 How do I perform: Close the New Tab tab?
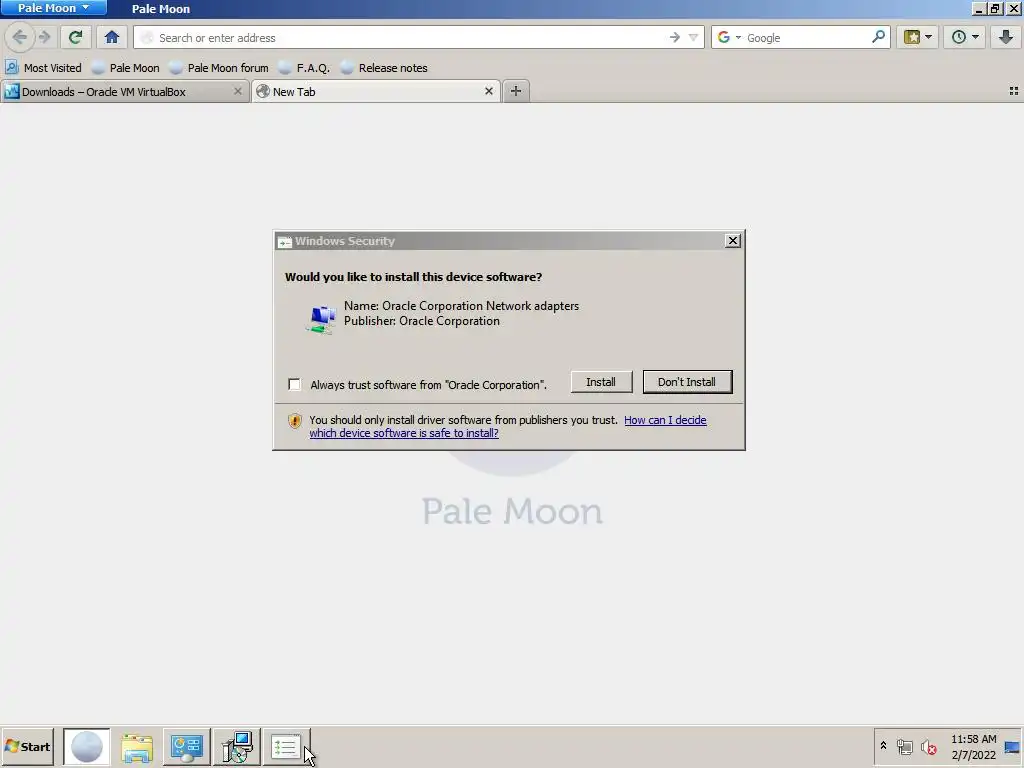488,91
